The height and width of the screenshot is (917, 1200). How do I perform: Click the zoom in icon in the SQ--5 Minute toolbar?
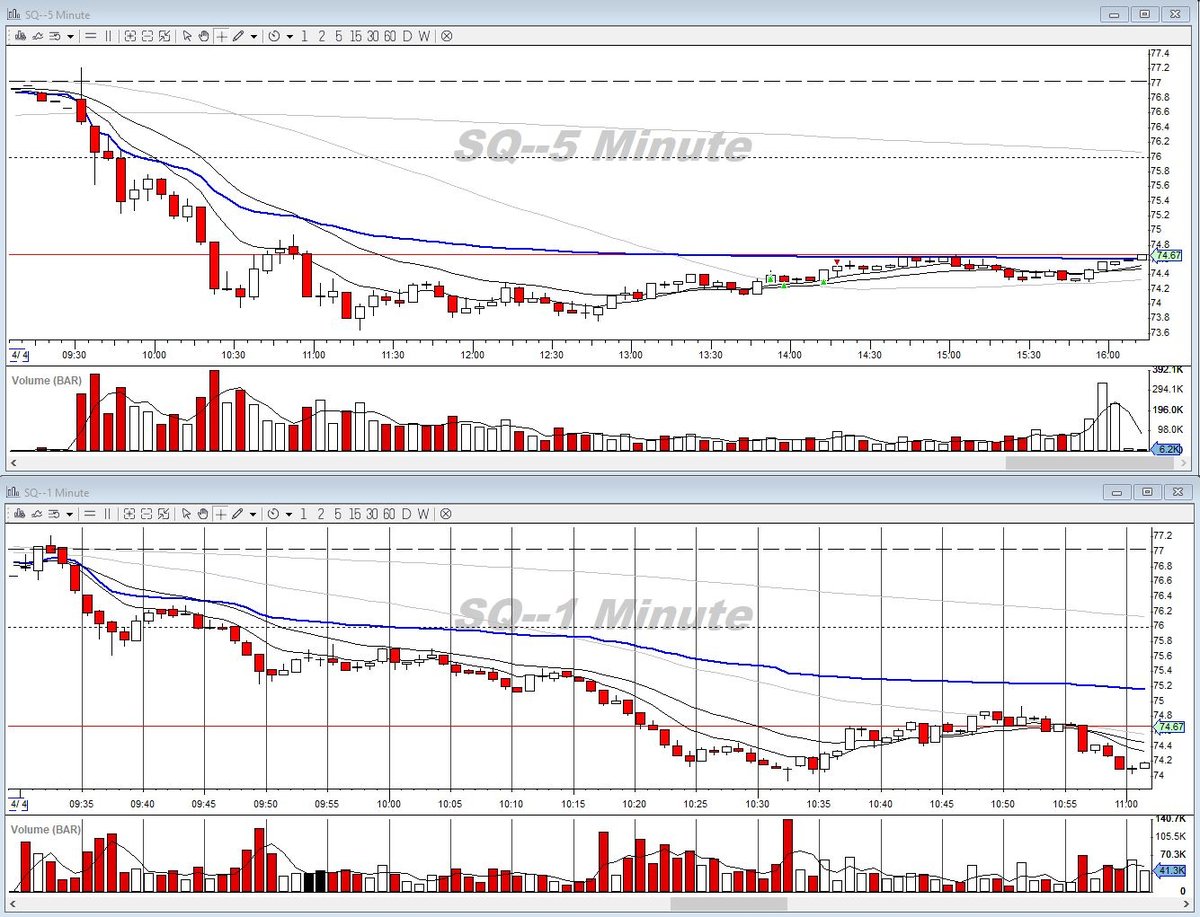coord(130,35)
